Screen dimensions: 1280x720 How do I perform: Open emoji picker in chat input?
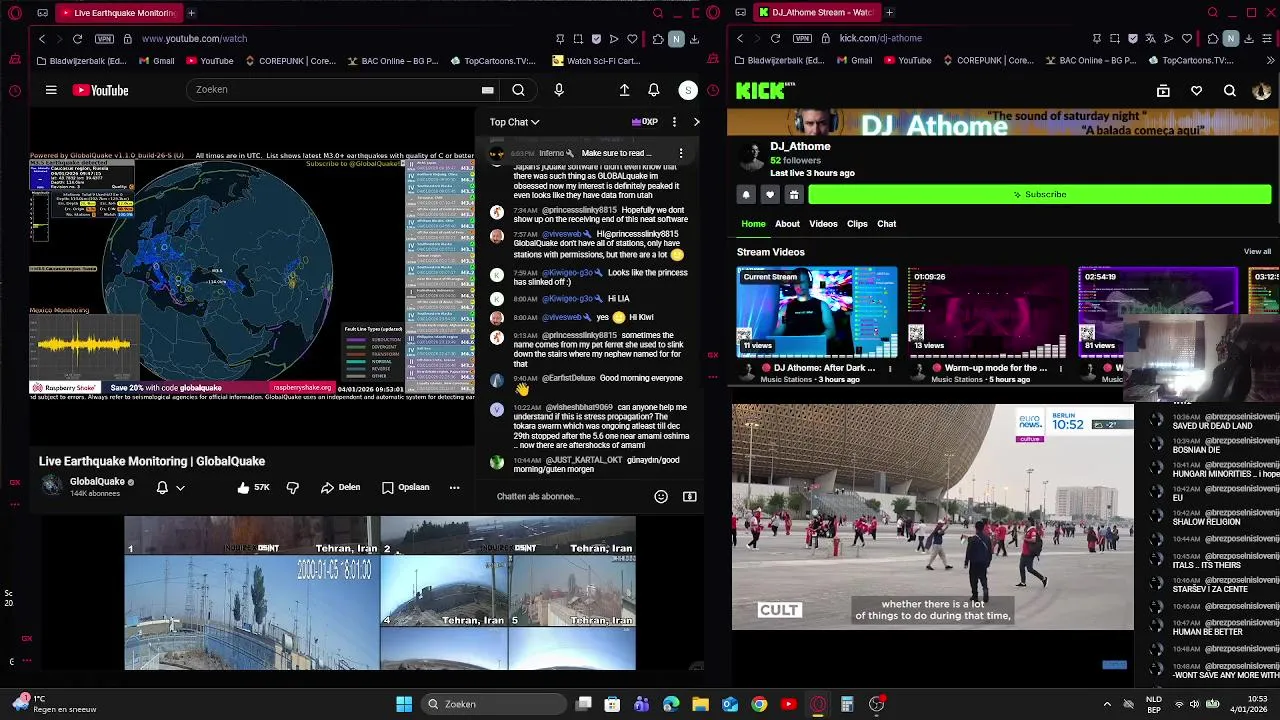661,496
